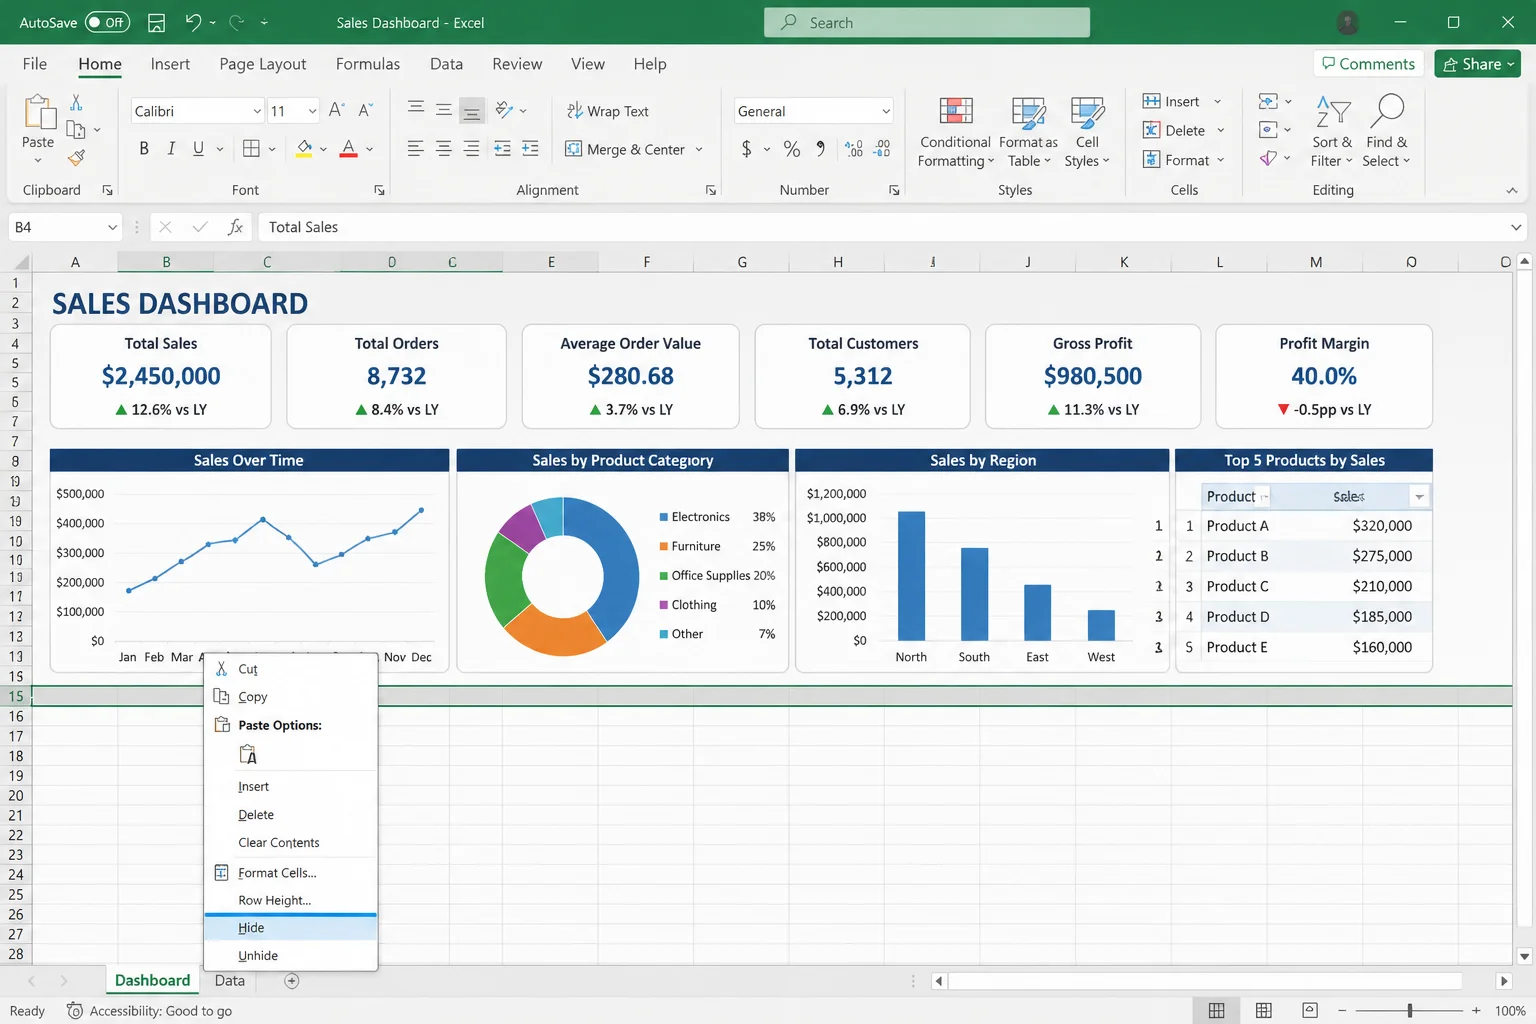Apply the red Font Color swatch
The width and height of the screenshot is (1536, 1024).
point(348,150)
